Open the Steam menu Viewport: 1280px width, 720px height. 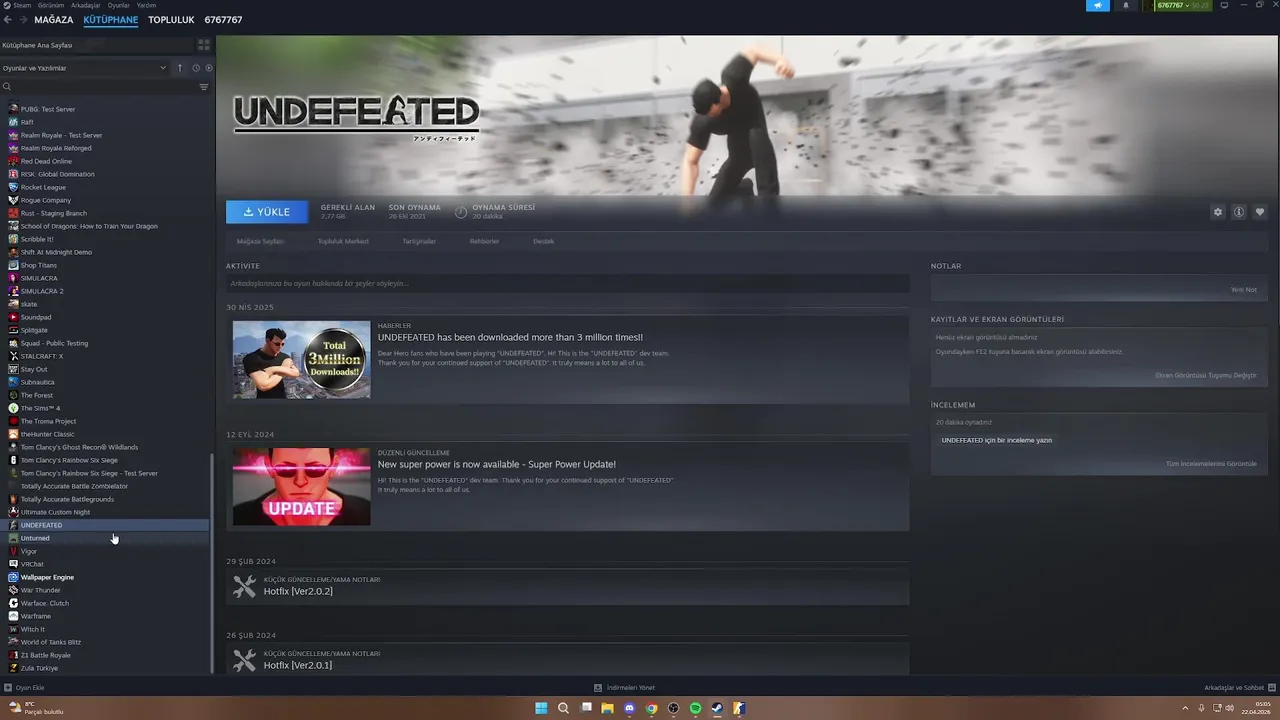(x=22, y=5)
